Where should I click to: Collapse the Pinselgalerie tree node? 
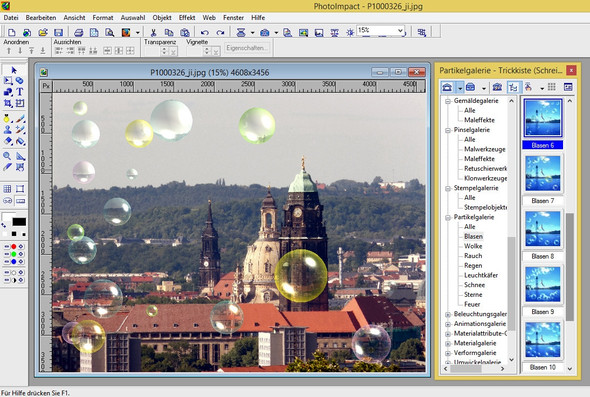click(448, 130)
